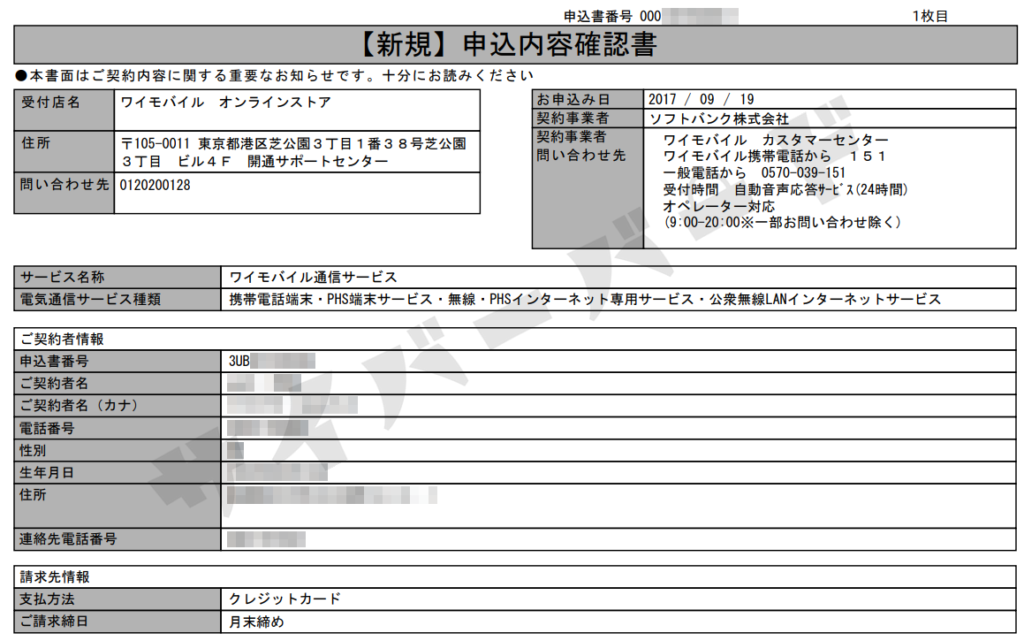The height and width of the screenshot is (641, 1024).
Task: Select the address line 〒105-0011 東京都港区芝公園
Action: (x=294, y=144)
